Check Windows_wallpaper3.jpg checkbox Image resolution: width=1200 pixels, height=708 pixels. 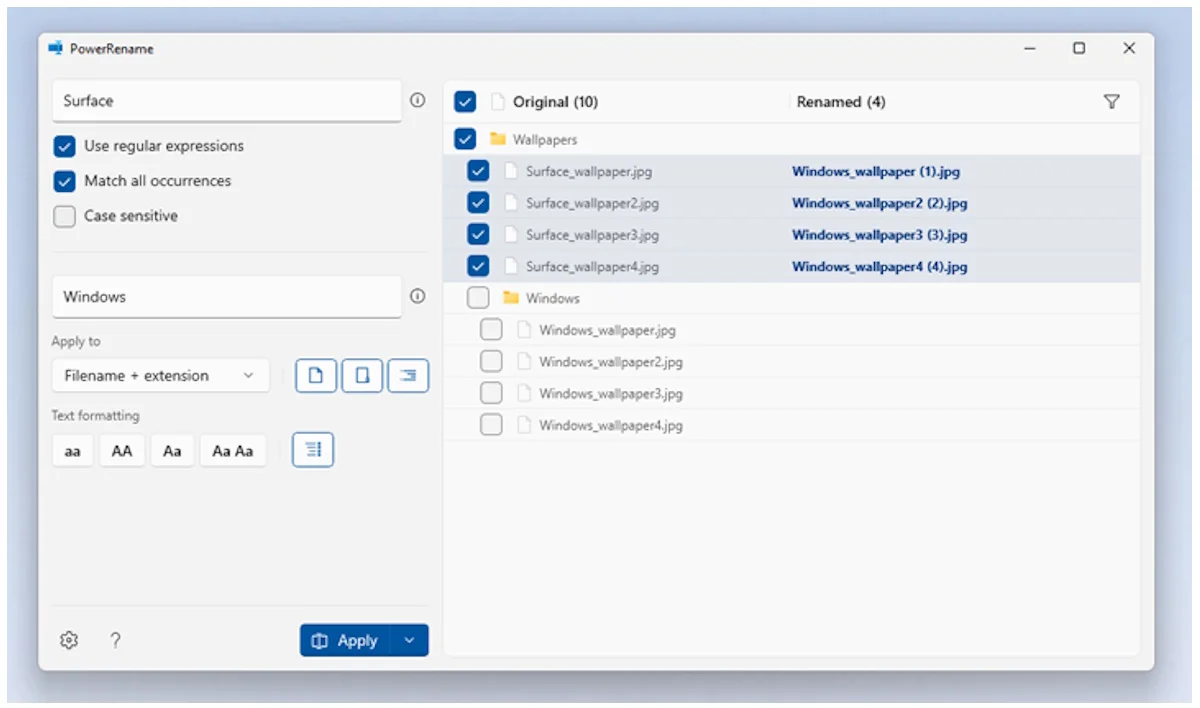pyautogui.click(x=491, y=393)
